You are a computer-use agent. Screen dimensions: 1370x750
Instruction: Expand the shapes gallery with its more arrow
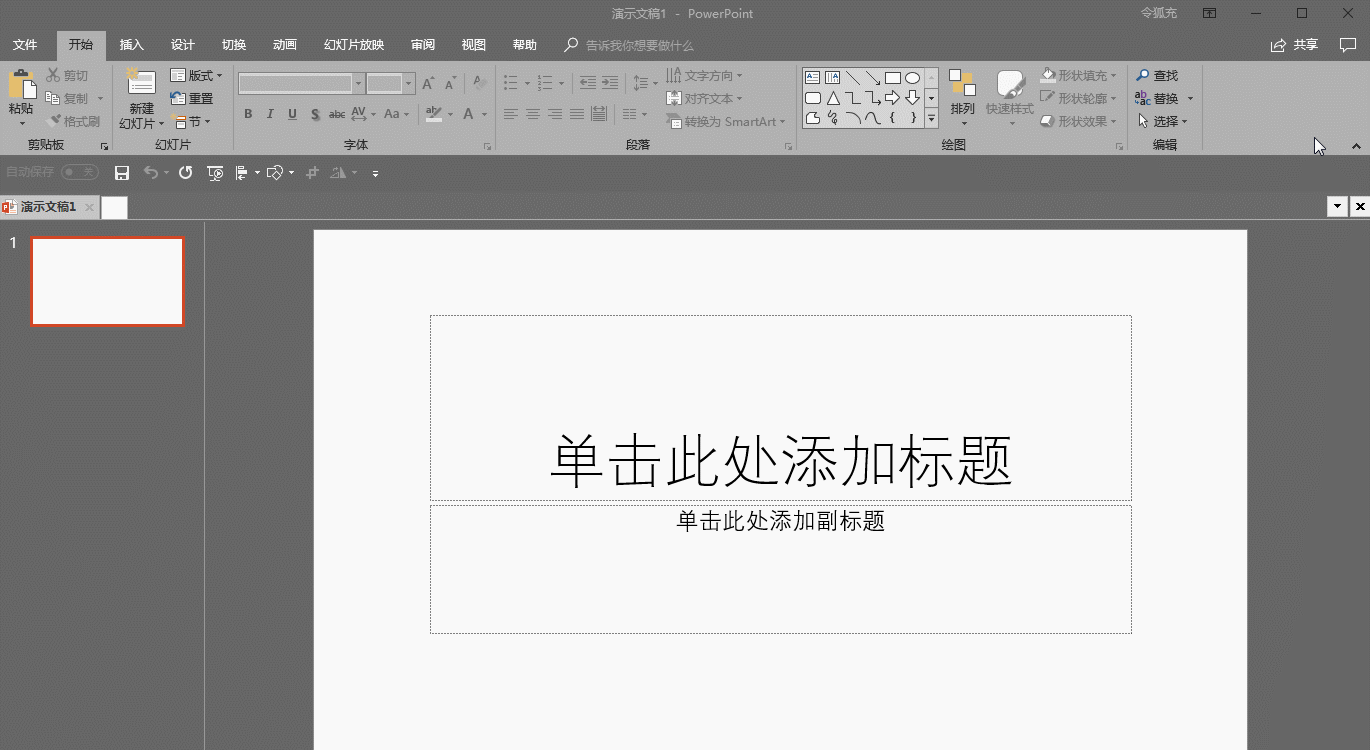click(931, 118)
